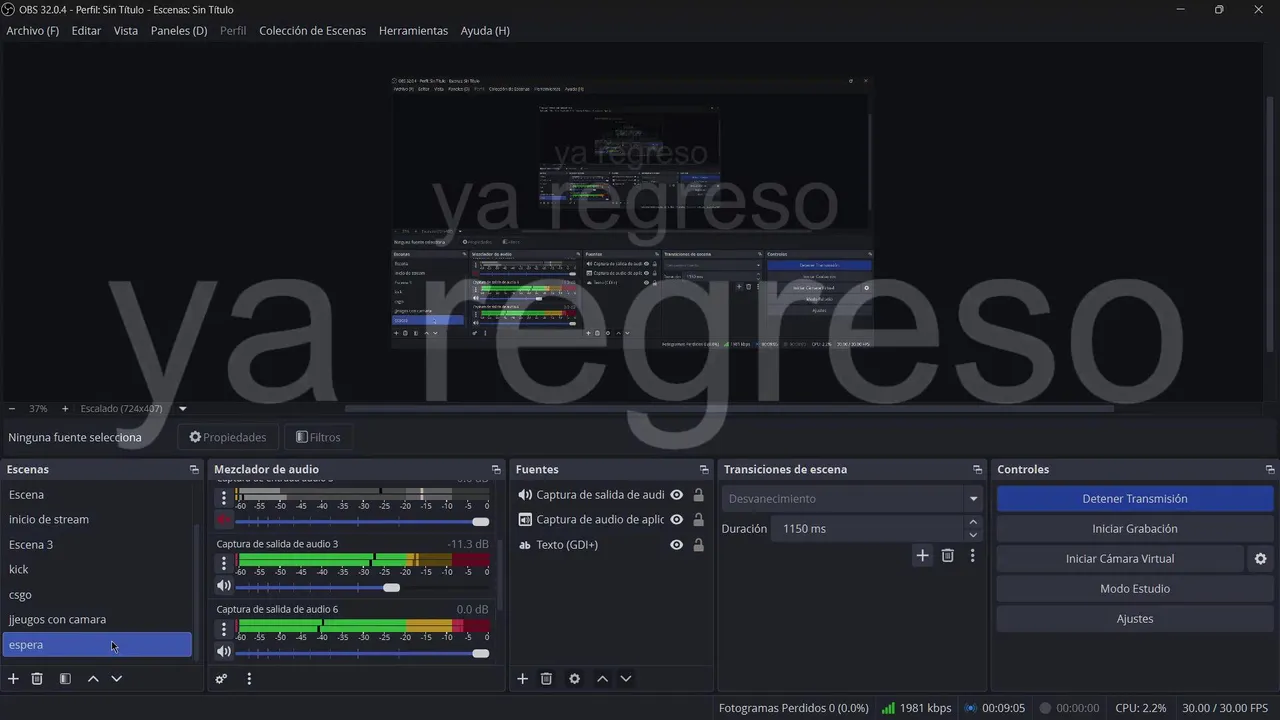
Task: Lock Captura de salida de audio source
Action: click(x=698, y=495)
